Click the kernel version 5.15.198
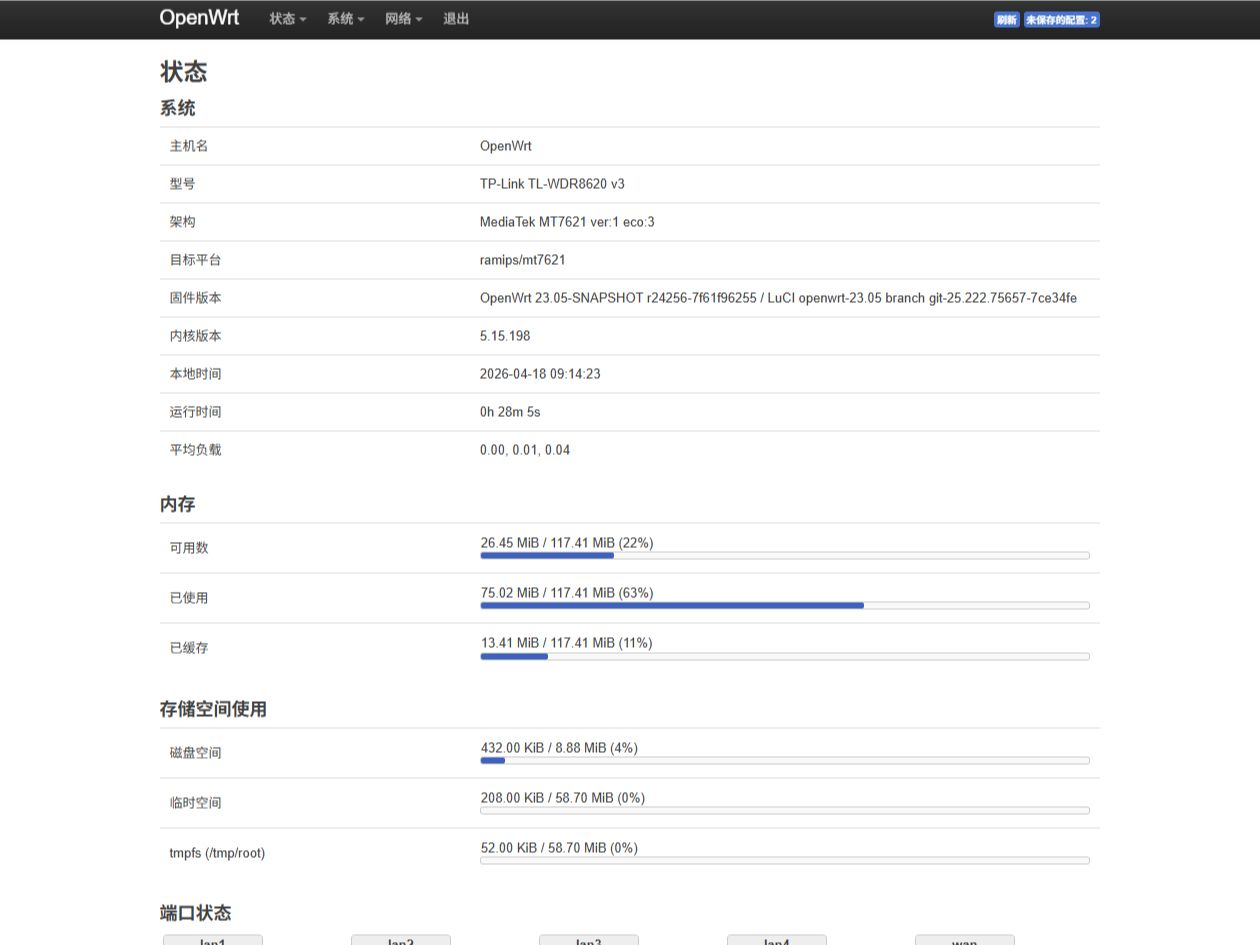This screenshot has height=945, width=1260. (505, 336)
